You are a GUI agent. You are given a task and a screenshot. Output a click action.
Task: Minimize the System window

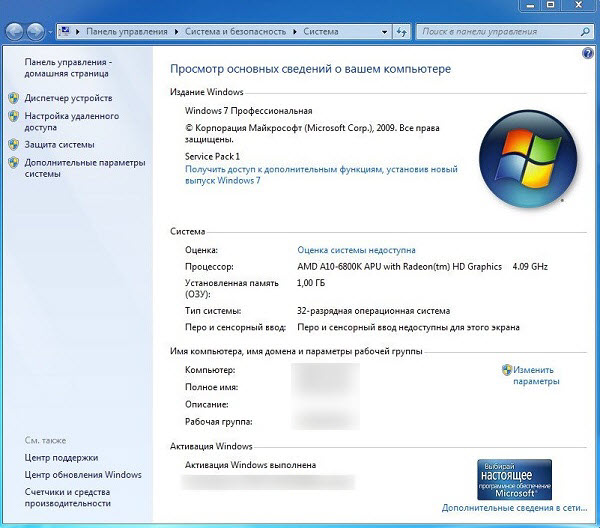530,5
